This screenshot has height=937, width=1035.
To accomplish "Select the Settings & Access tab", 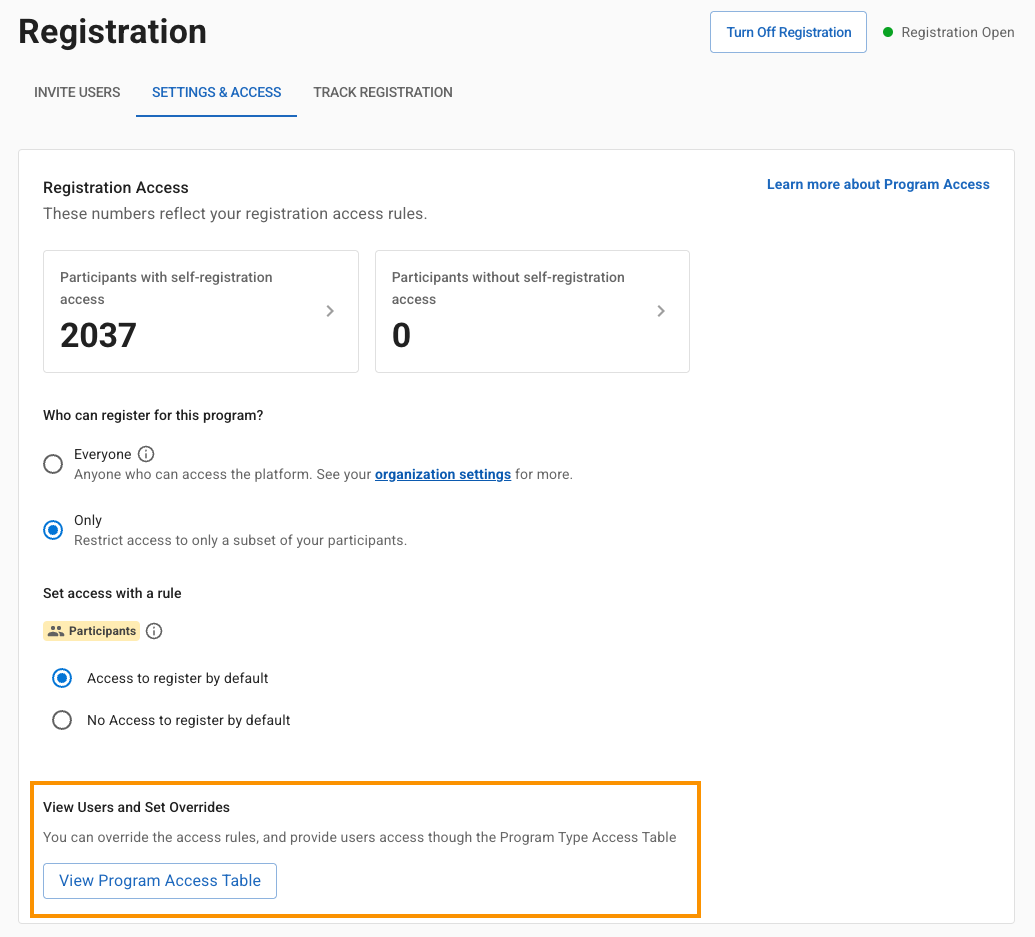I will (216, 92).
